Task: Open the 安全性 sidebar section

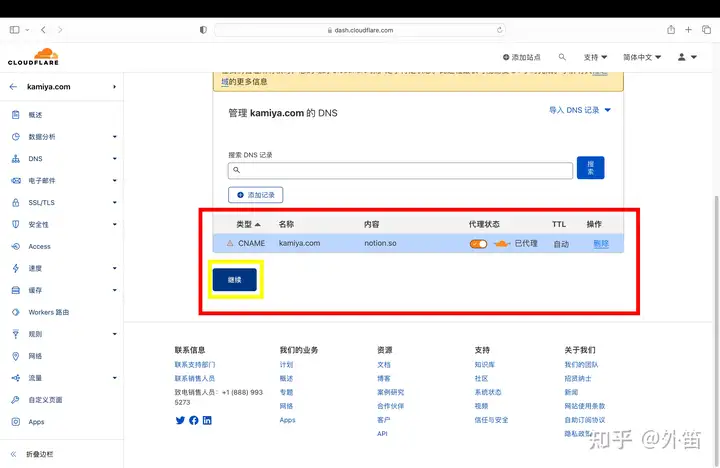Action: [x=38, y=225]
